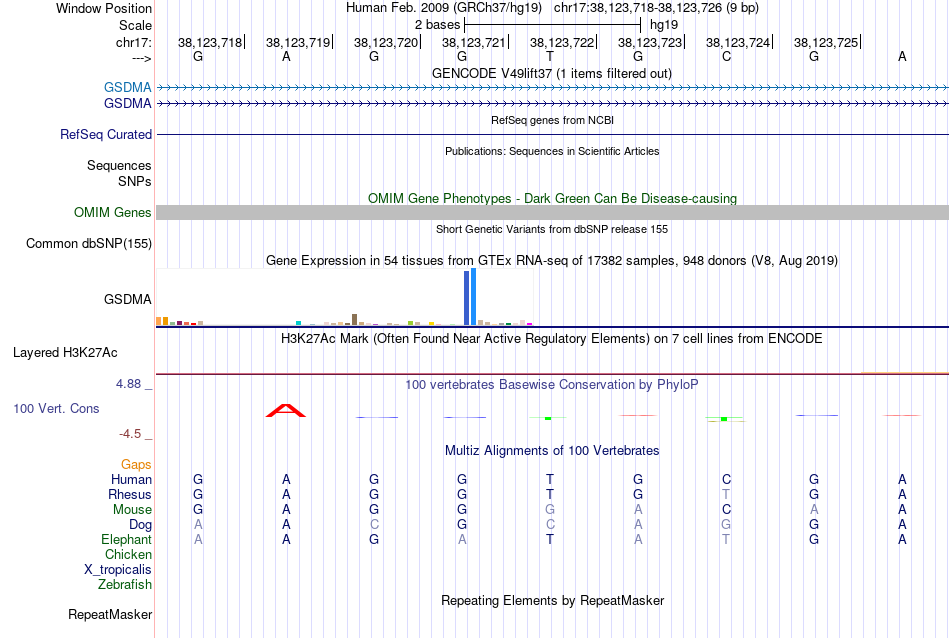Select the Human alignment row label
The height and width of the screenshot is (638, 950).
click(x=131, y=480)
